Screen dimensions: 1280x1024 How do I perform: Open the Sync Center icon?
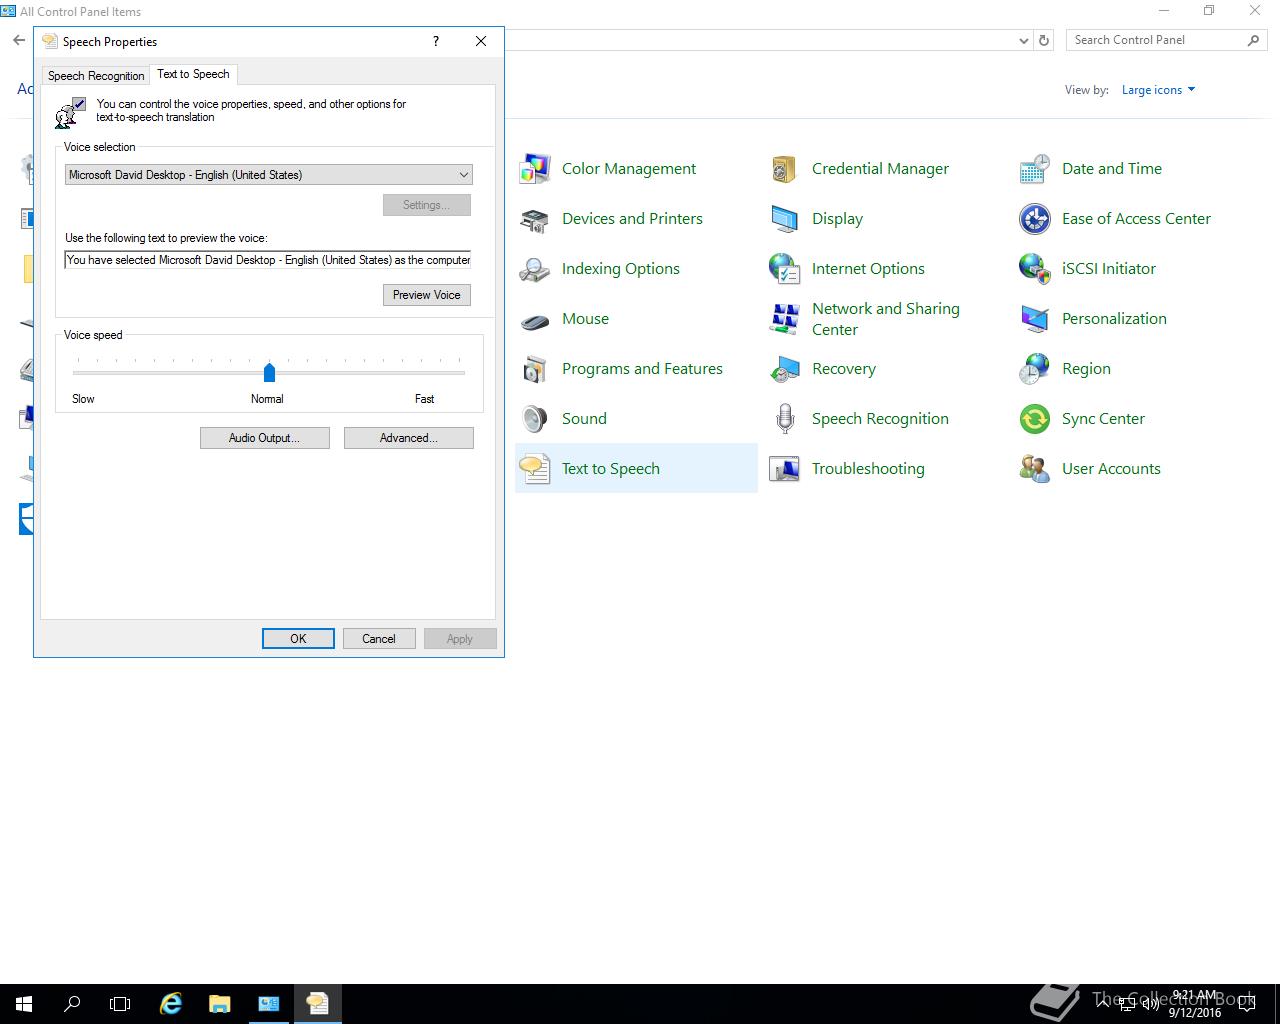1035,419
